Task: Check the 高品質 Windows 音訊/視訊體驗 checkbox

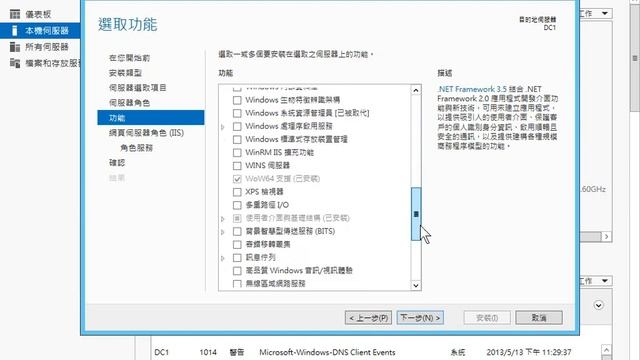Action: point(237,271)
